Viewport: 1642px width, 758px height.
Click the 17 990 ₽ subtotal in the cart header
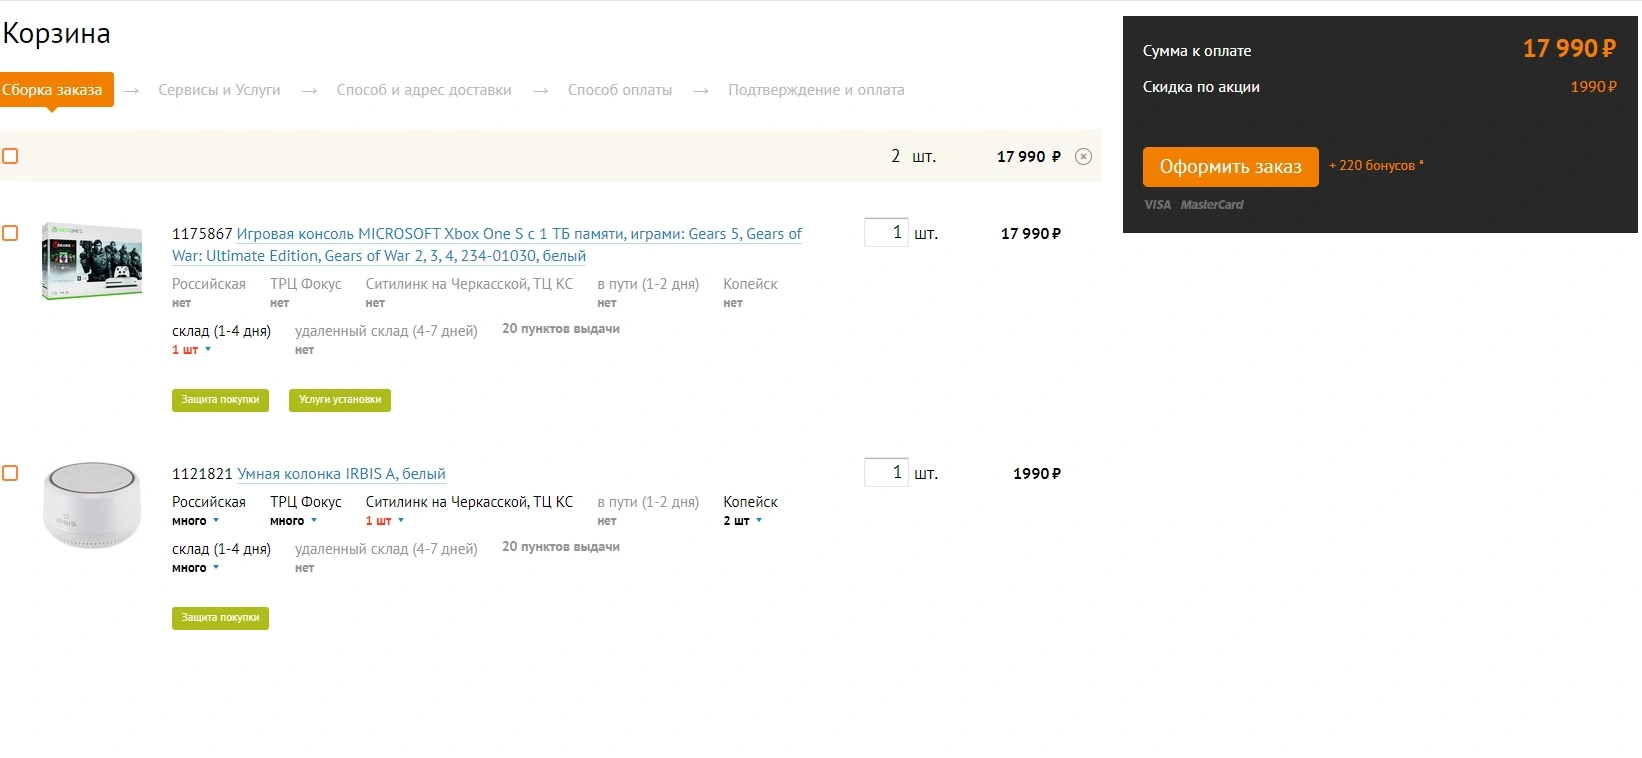click(x=1029, y=157)
